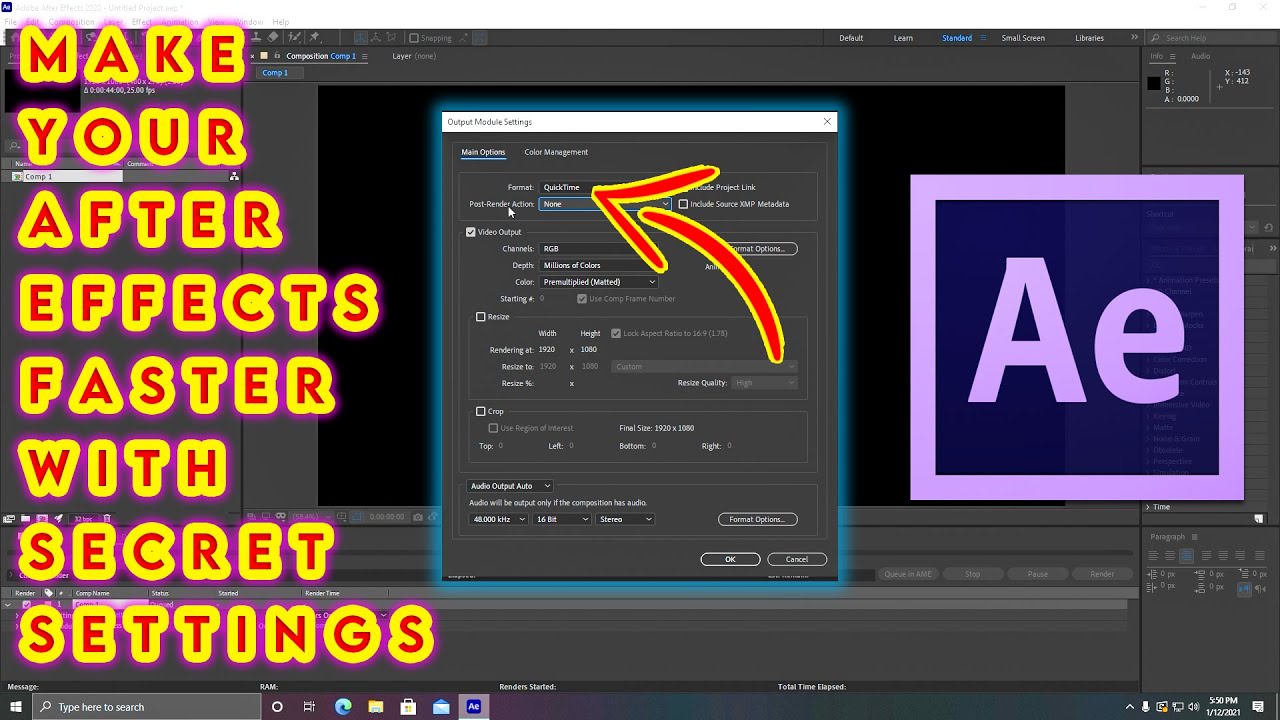Switch to Main Options tab
The image size is (1280, 720).
(x=483, y=152)
